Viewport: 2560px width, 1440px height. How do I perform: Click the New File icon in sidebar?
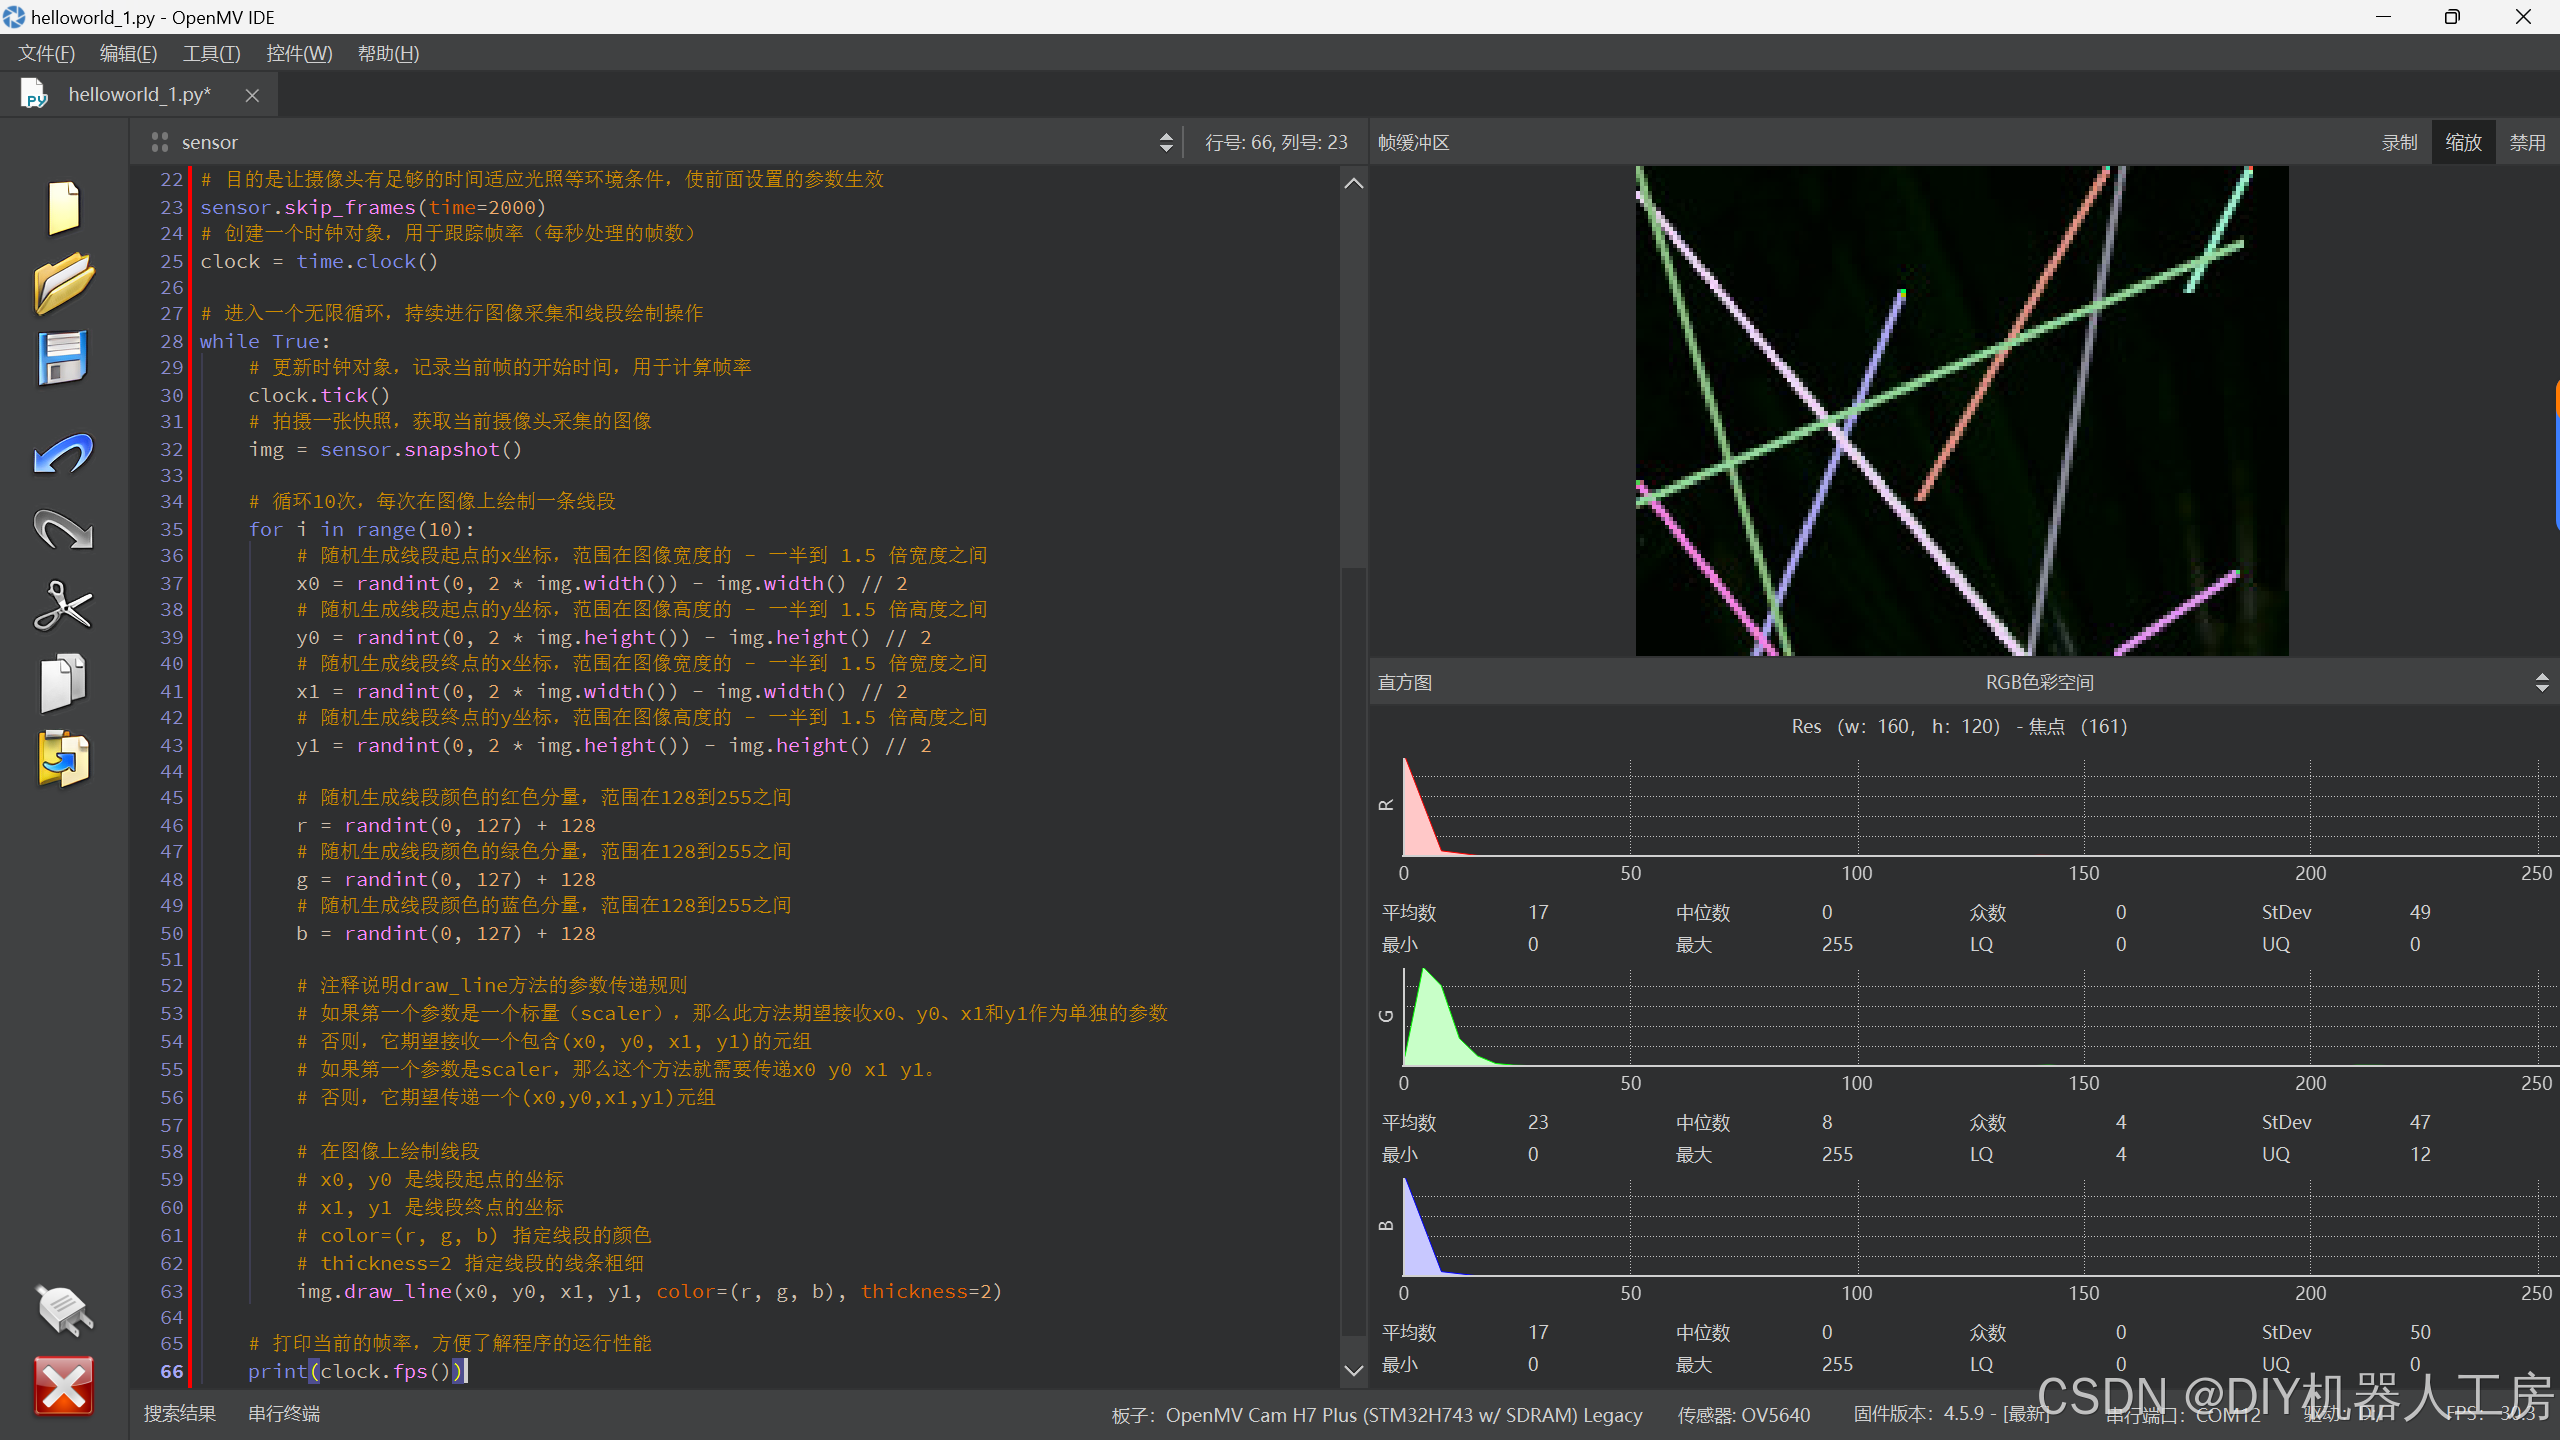(x=64, y=207)
